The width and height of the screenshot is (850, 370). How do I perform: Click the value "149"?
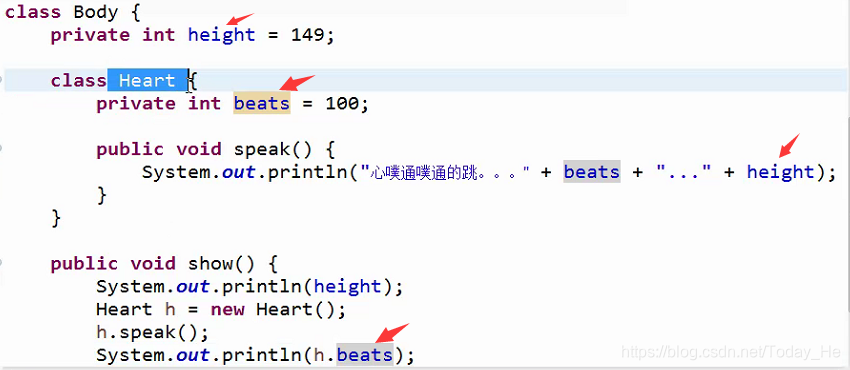click(x=308, y=35)
